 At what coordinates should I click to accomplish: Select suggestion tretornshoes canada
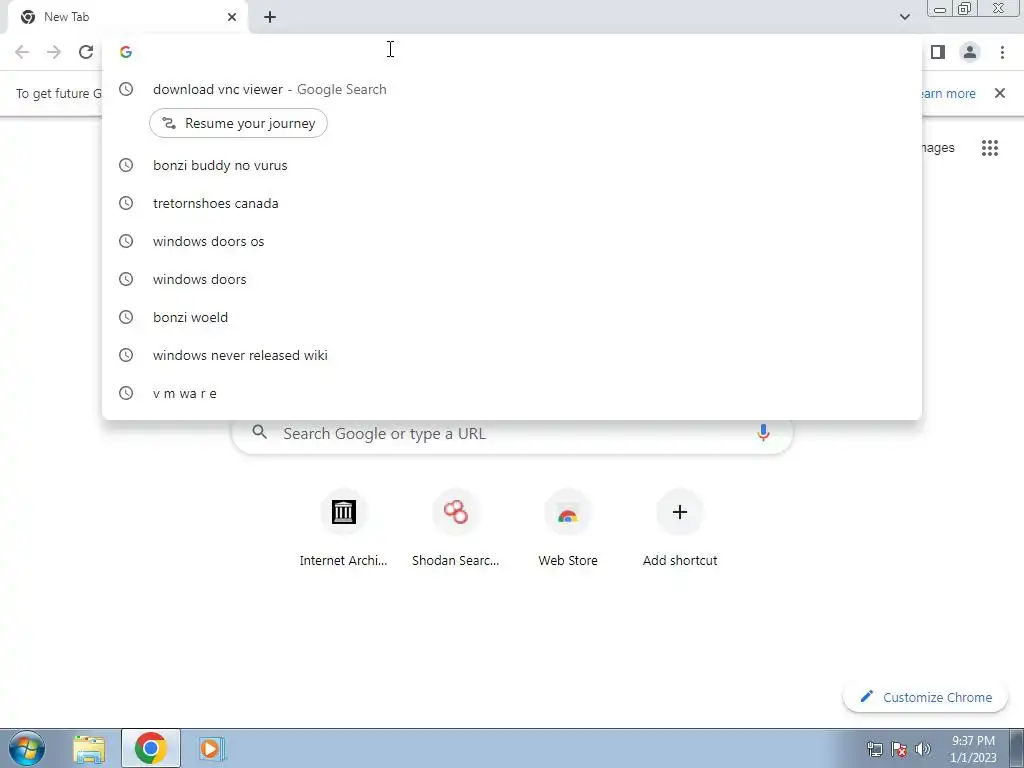(512, 203)
